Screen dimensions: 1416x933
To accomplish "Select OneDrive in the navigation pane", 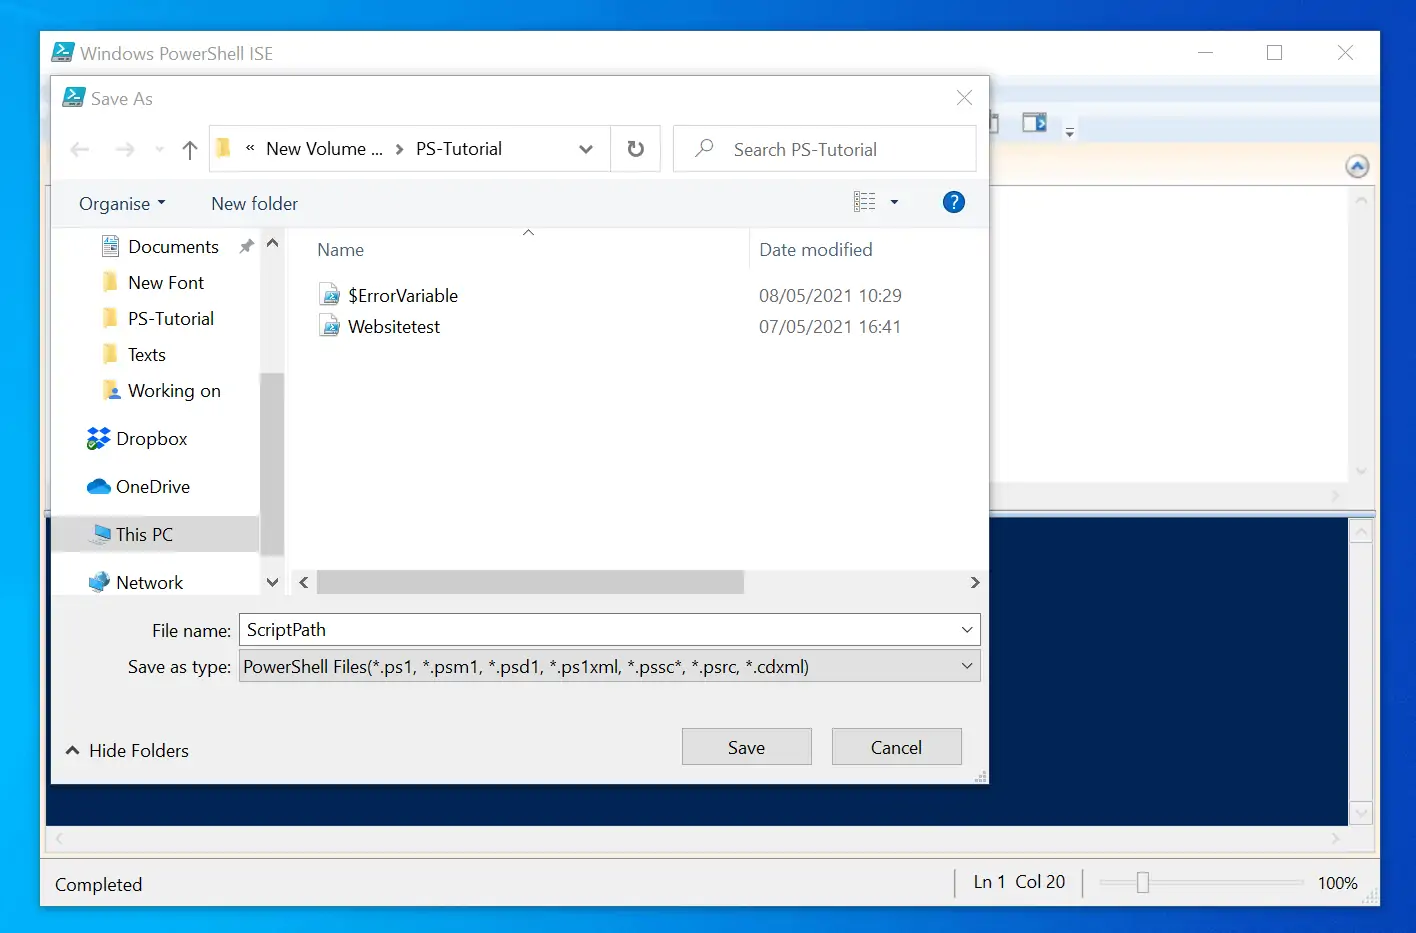I will pyautogui.click(x=153, y=487).
